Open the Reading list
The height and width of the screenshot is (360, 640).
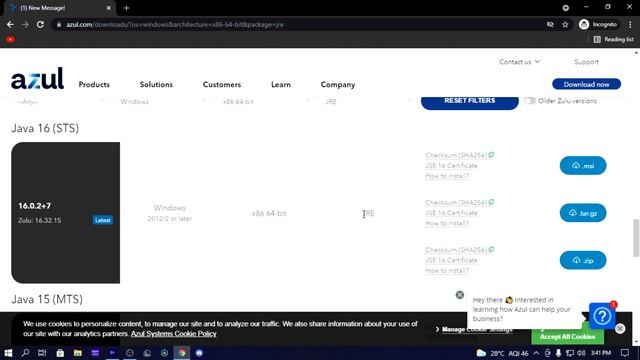coord(613,39)
